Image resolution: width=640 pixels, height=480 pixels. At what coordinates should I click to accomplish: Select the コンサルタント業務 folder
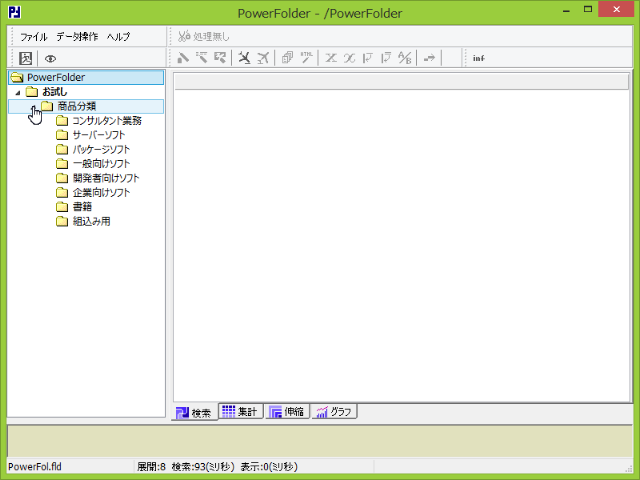[x=107, y=120]
